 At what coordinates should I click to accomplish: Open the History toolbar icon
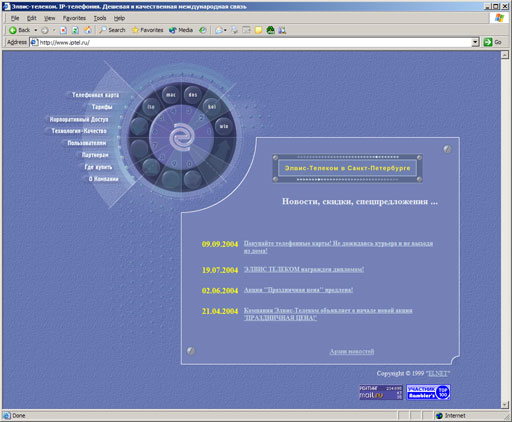coord(202,30)
